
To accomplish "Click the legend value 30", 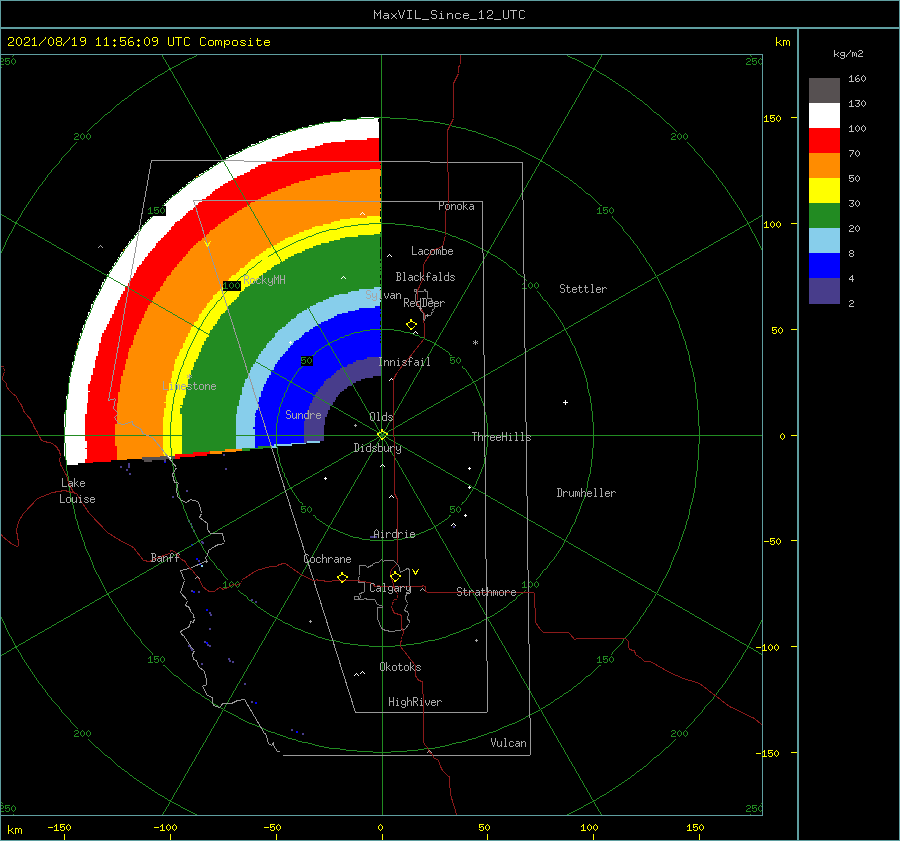I will (x=854, y=203).
